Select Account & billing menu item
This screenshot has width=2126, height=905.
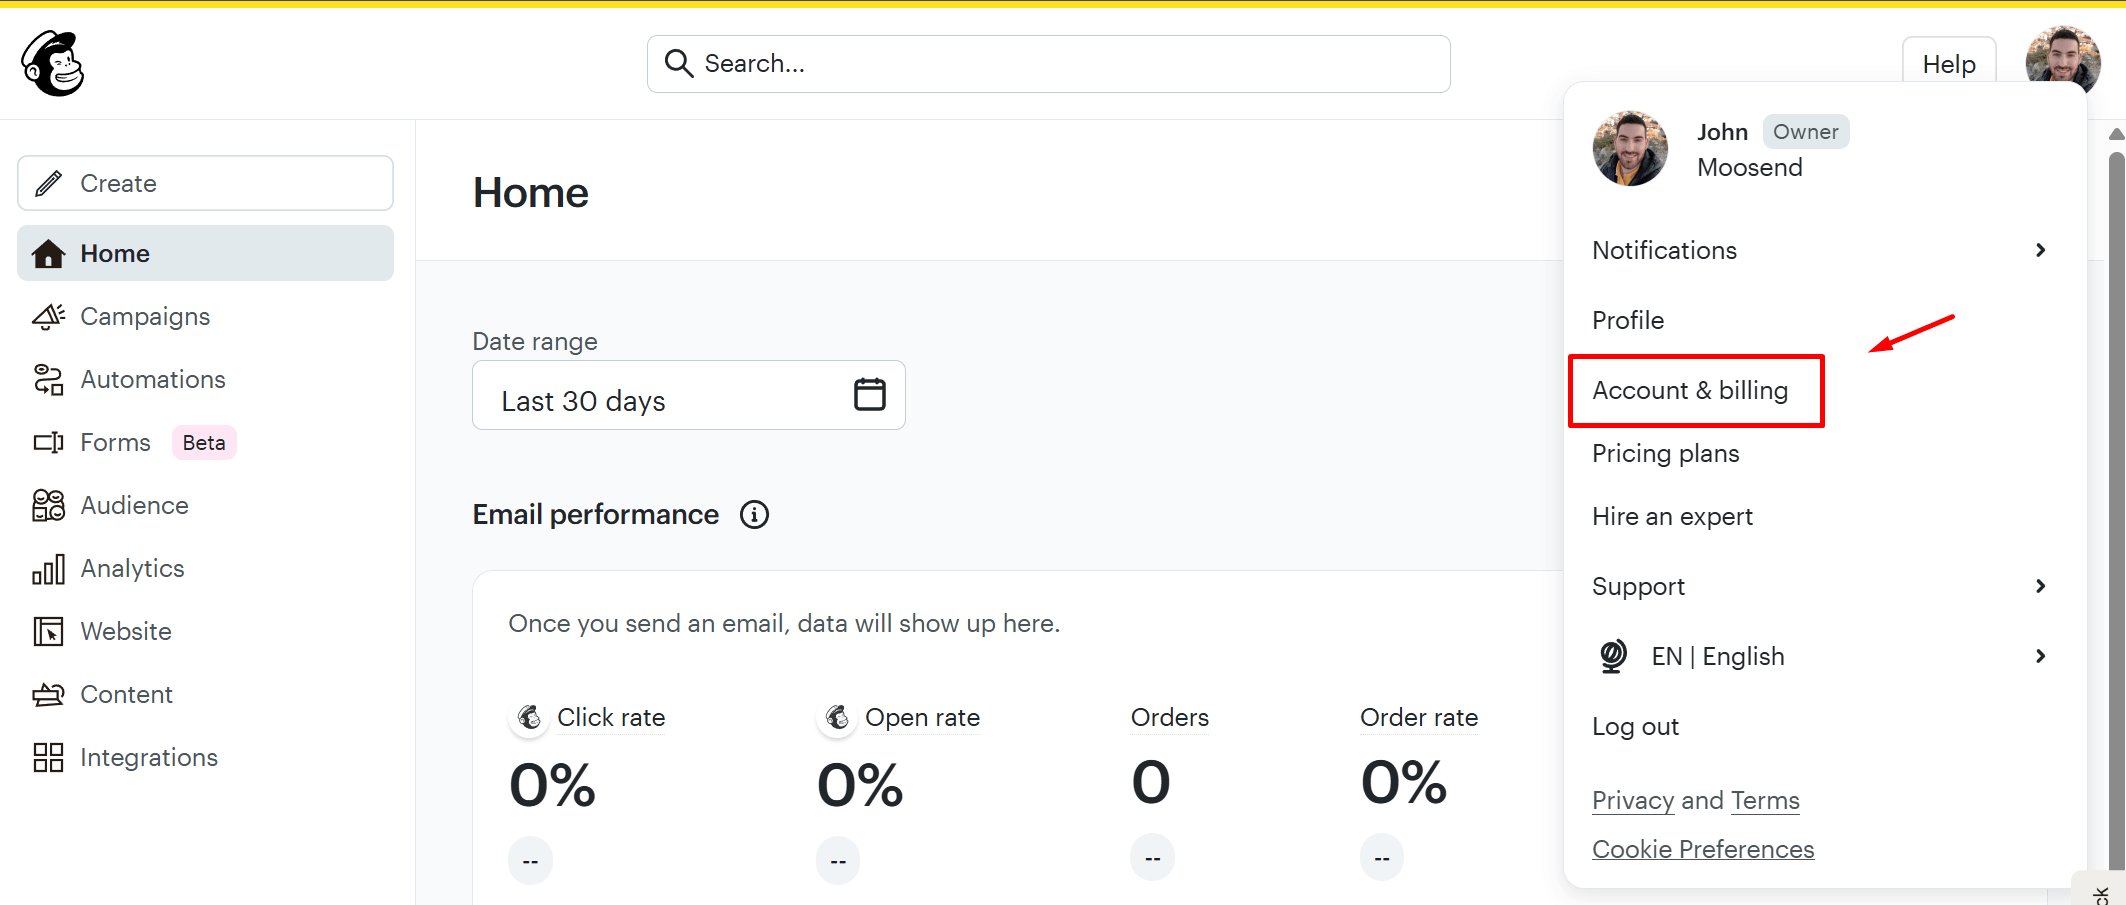click(1690, 391)
